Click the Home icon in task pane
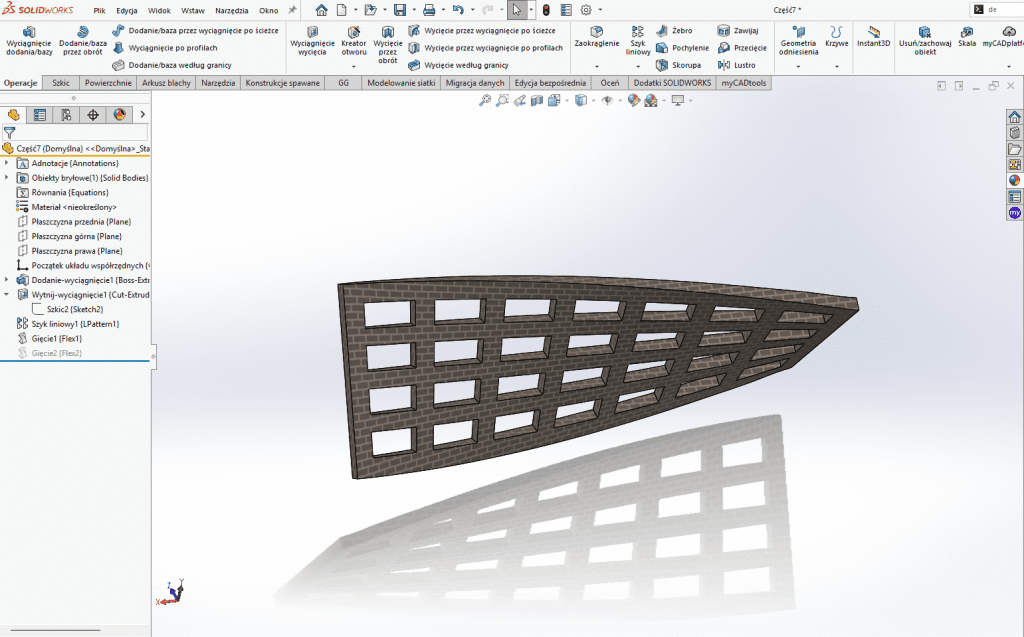 pyautogui.click(x=1014, y=117)
